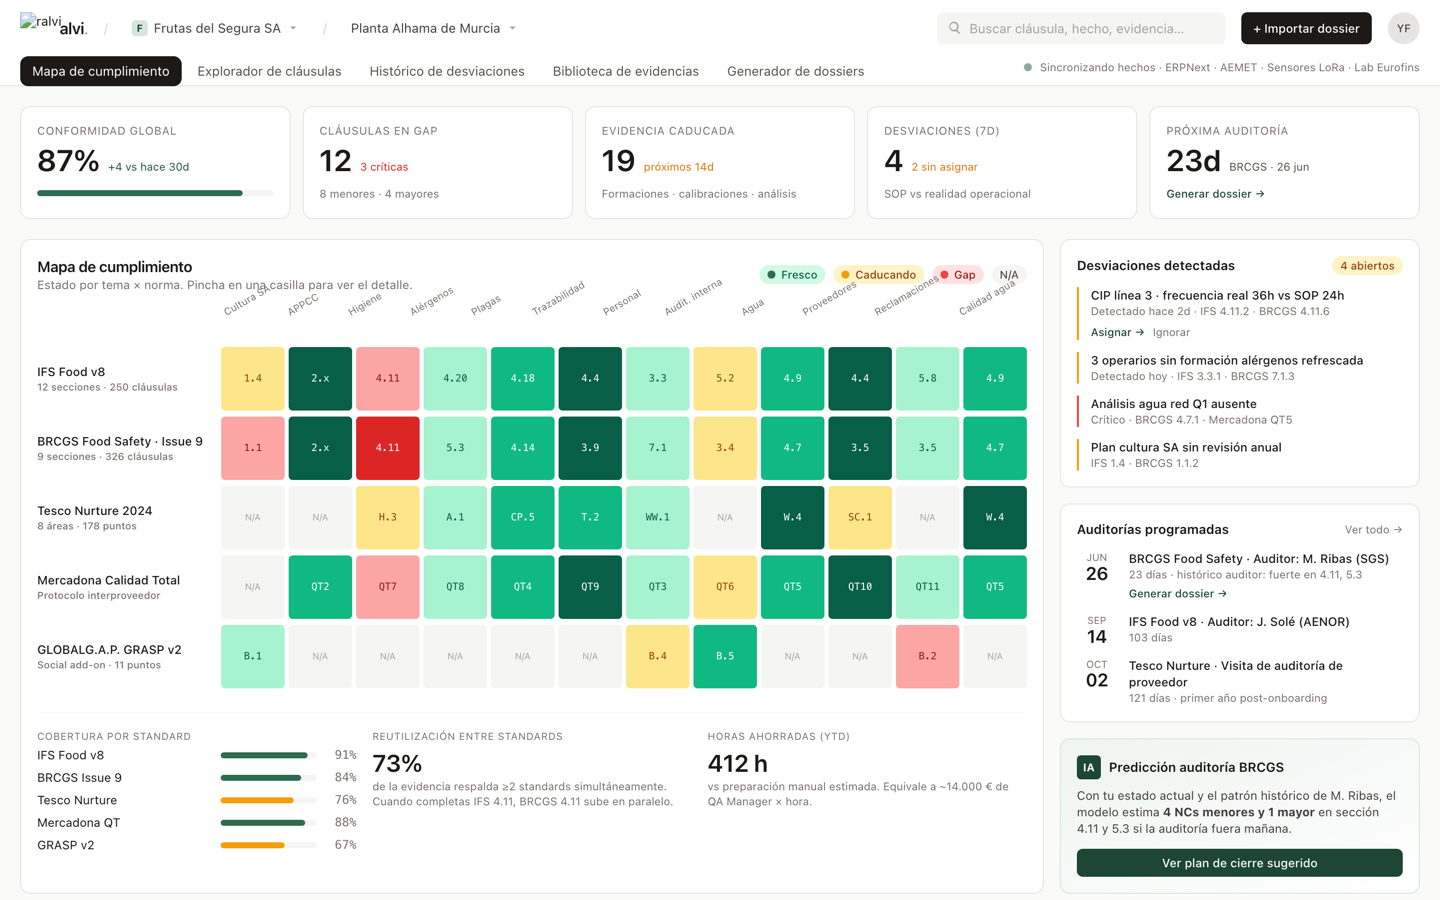Click the Desviaciones (7D) card
The image size is (1440, 900).
1002,163
